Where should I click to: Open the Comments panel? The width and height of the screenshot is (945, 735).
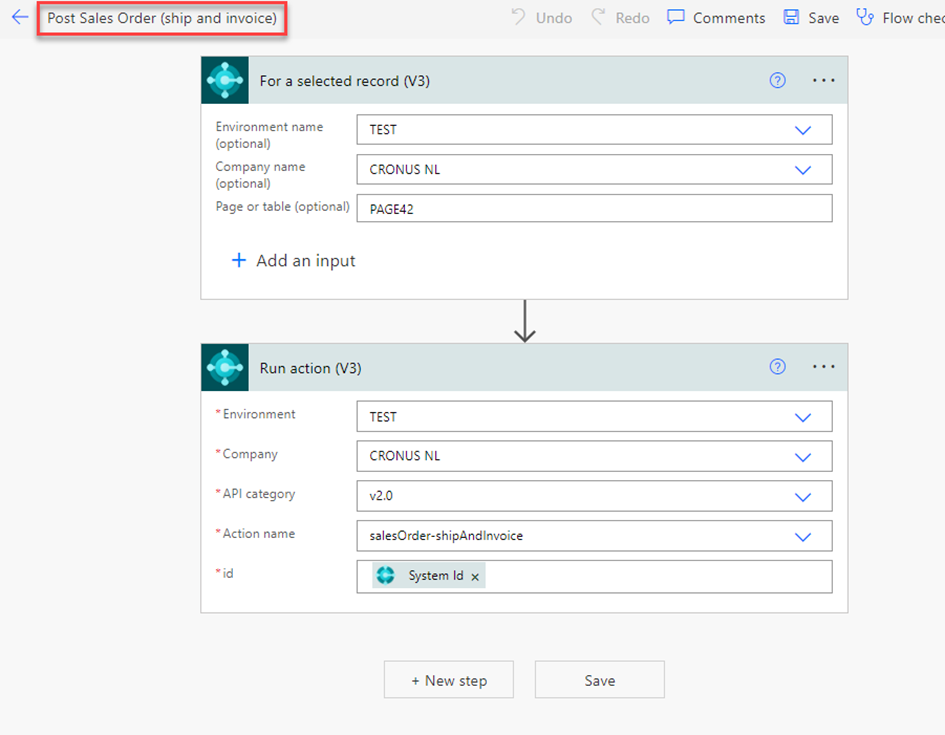716,17
